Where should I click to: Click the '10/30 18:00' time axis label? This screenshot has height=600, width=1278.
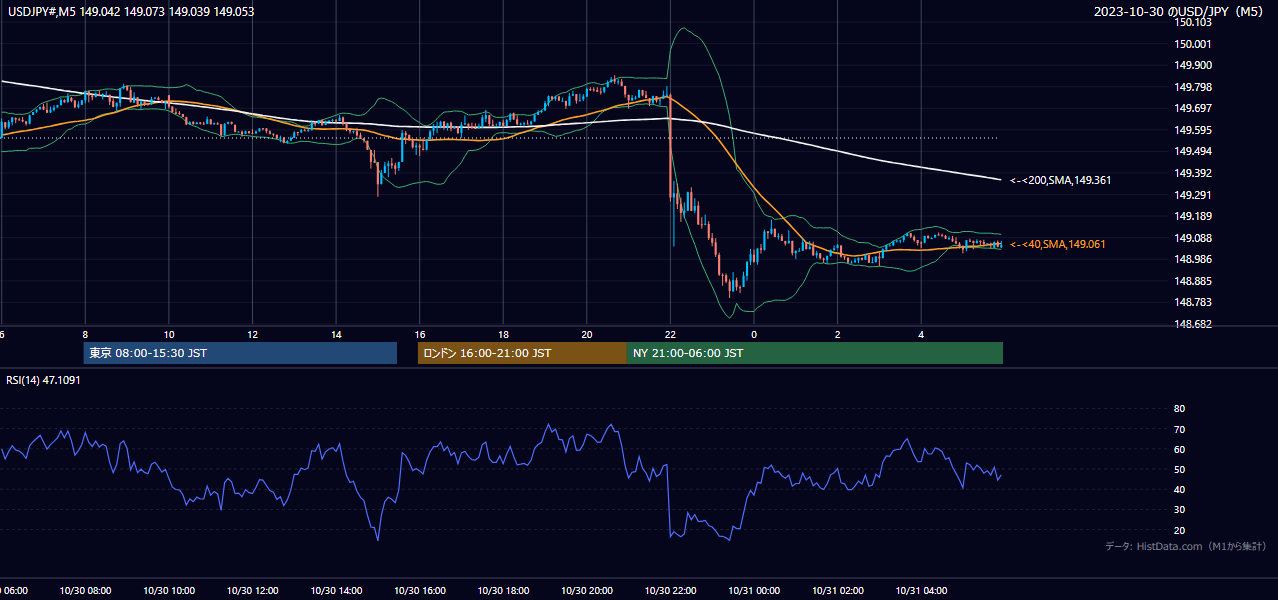[503, 591]
